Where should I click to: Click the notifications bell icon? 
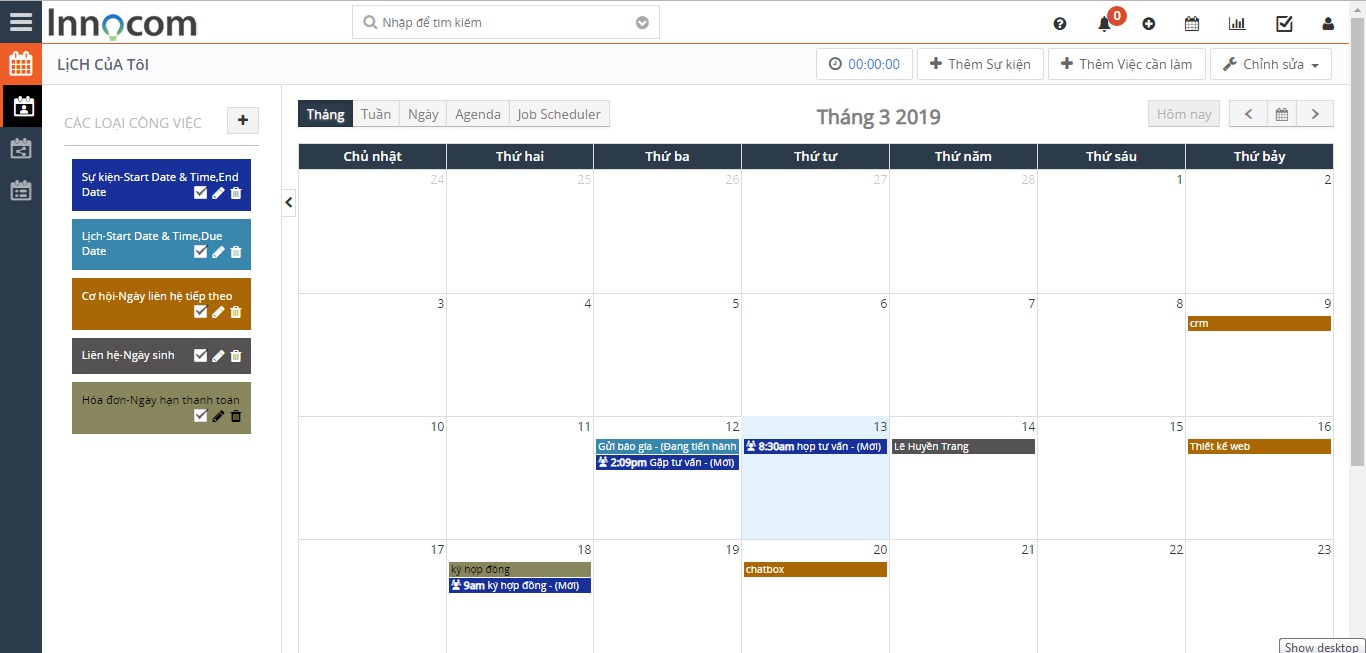[x=1104, y=24]
